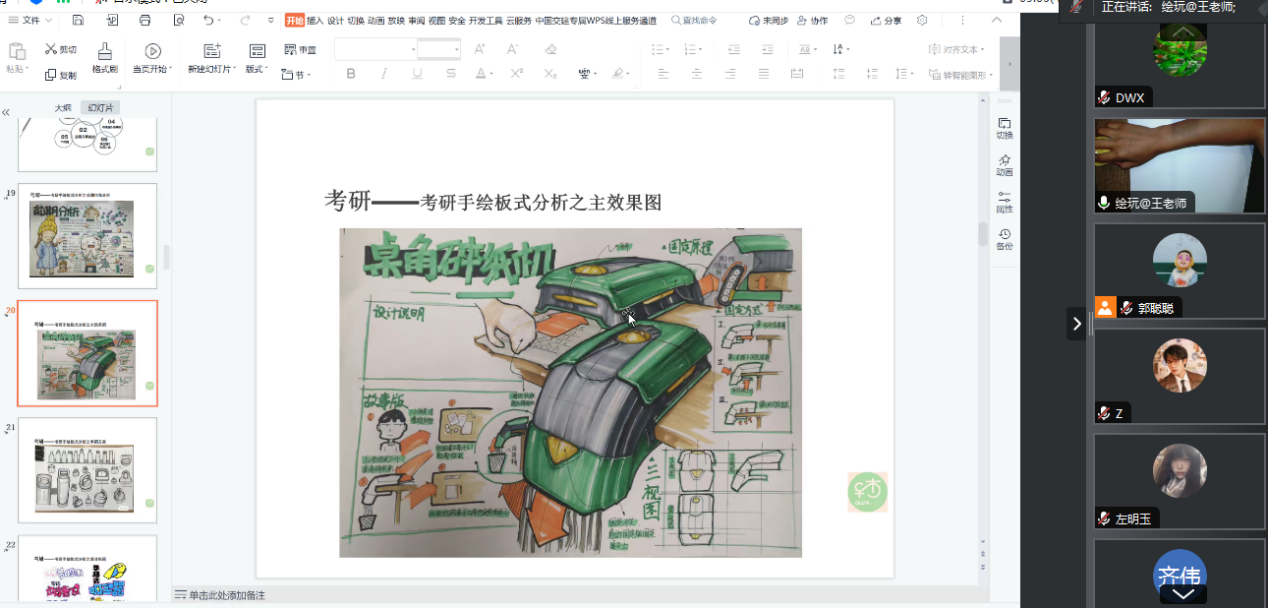Open the font color dropdown arrow

coord(492,75)
